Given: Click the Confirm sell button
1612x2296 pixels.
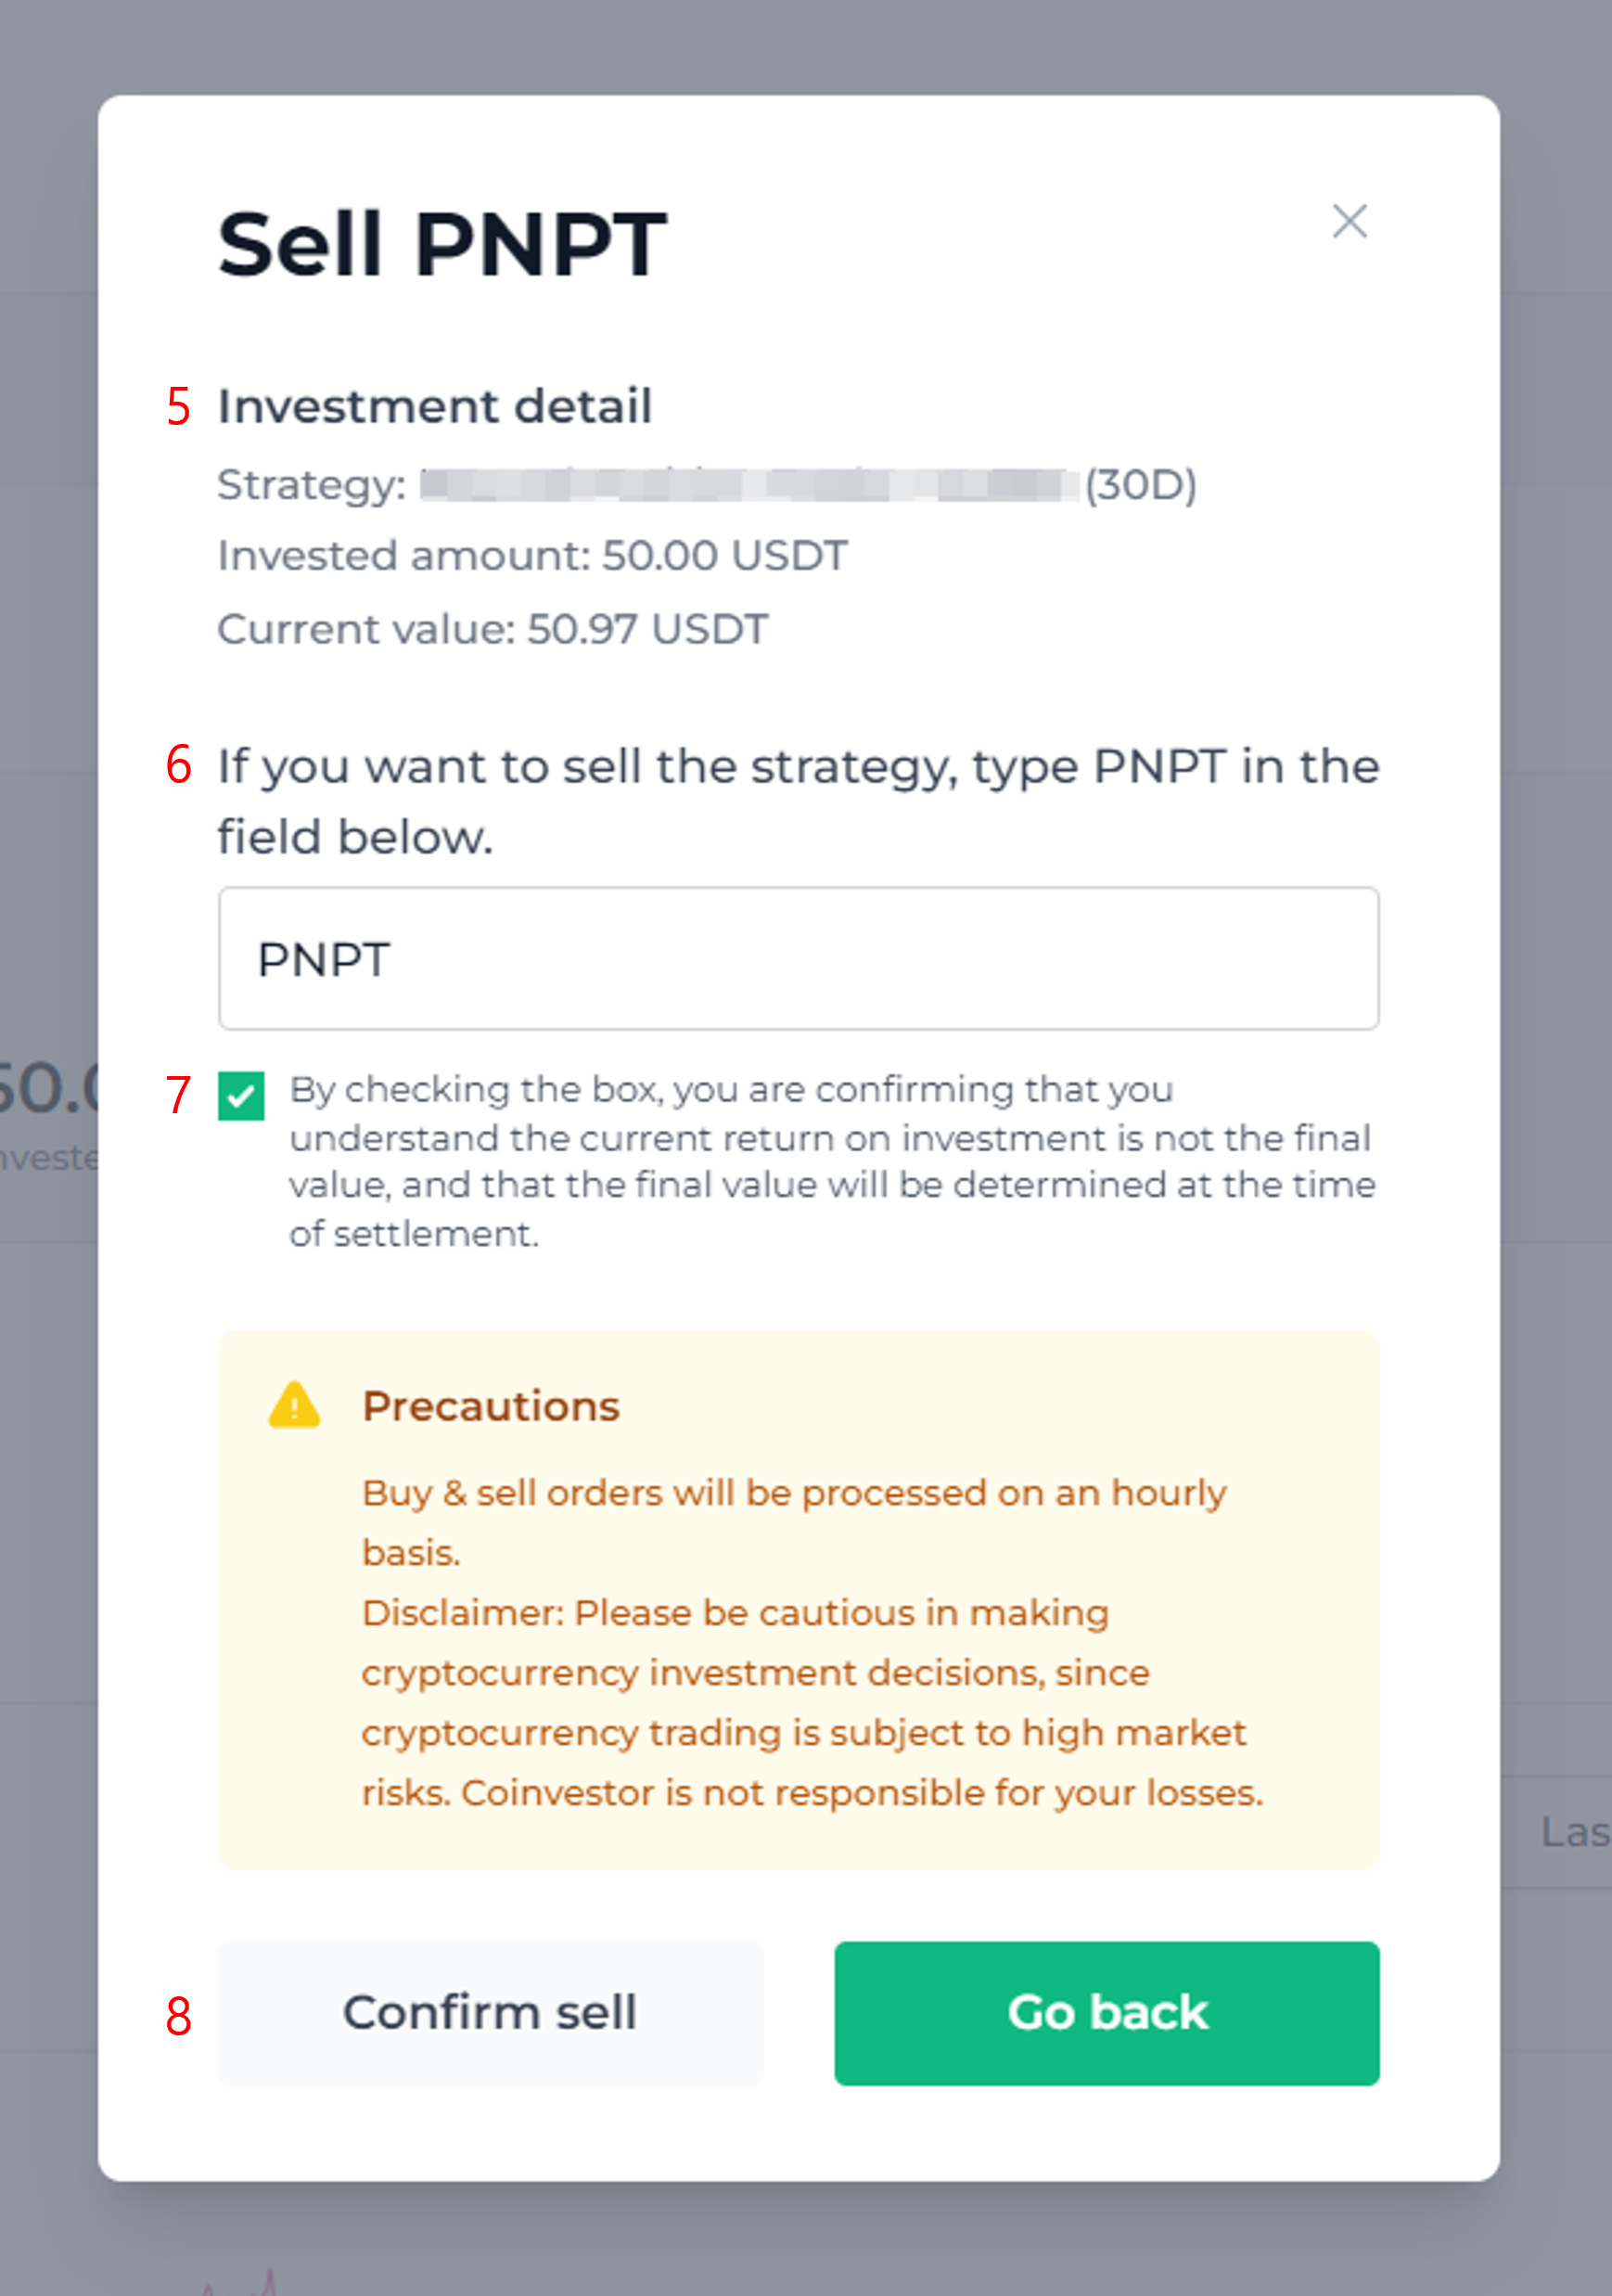Looking at the screenshot, I should 490,2013.
